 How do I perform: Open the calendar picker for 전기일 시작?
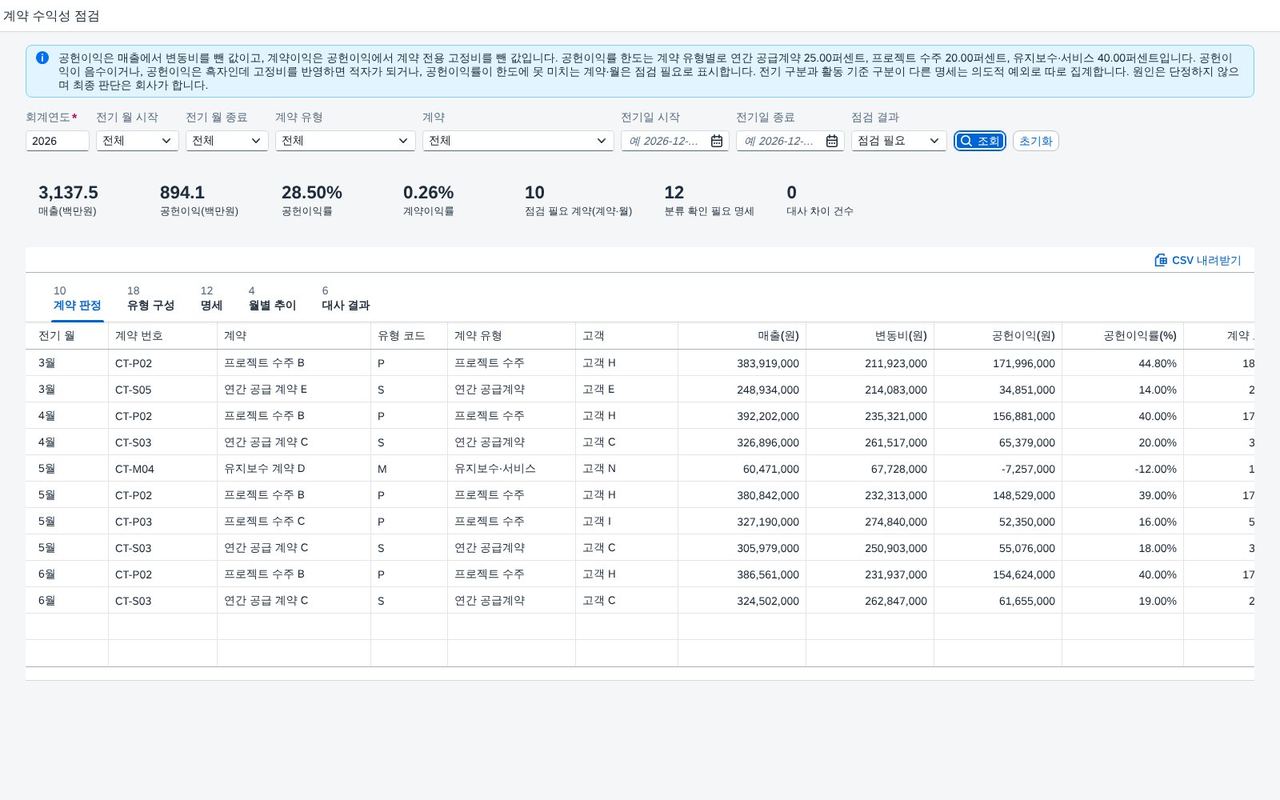(x=716, y=141)
